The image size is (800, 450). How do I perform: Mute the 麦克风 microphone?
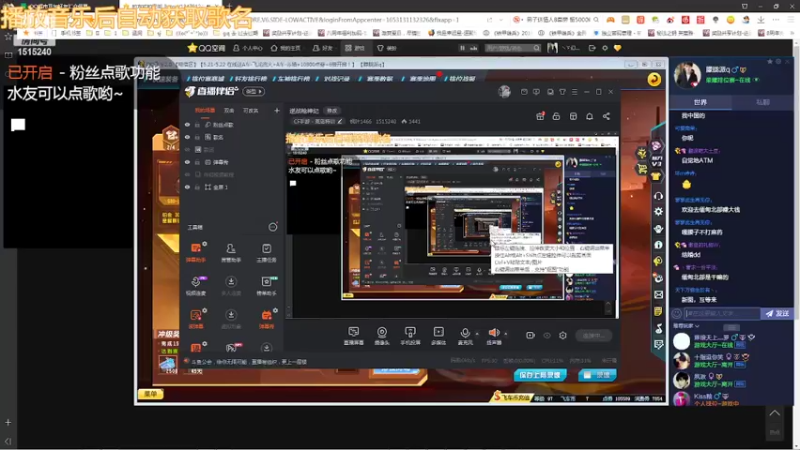(465, 336)
